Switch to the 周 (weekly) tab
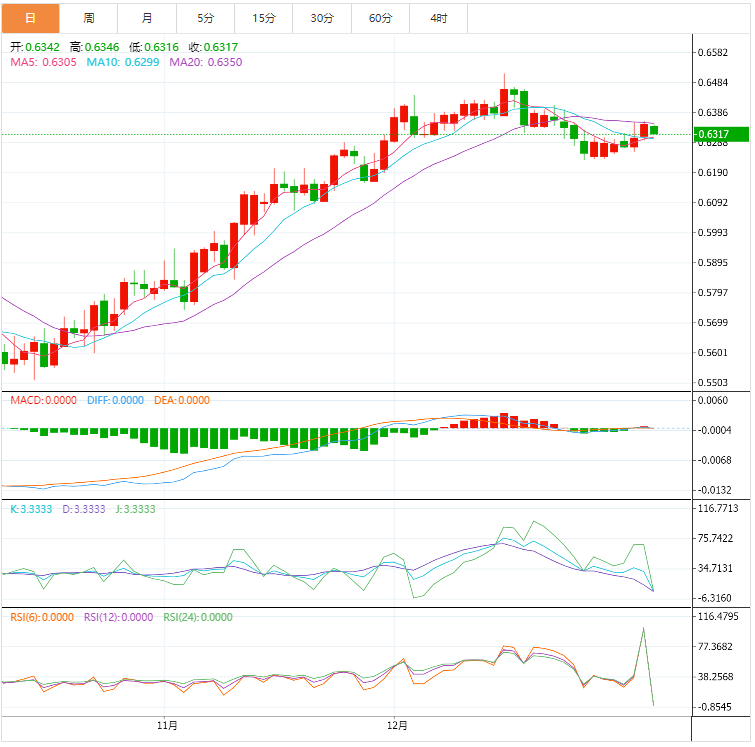 pos(89,18)
